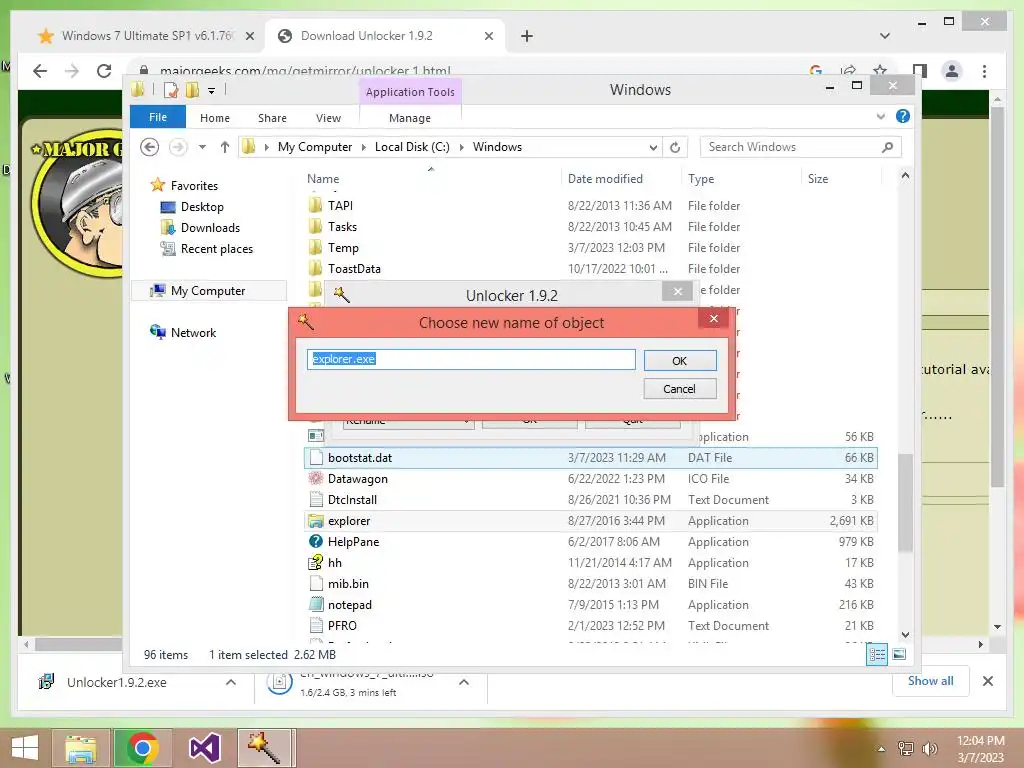1024x768 pixels.
Task: Select the notepad application icon
Action: click(x=315, y=605)
